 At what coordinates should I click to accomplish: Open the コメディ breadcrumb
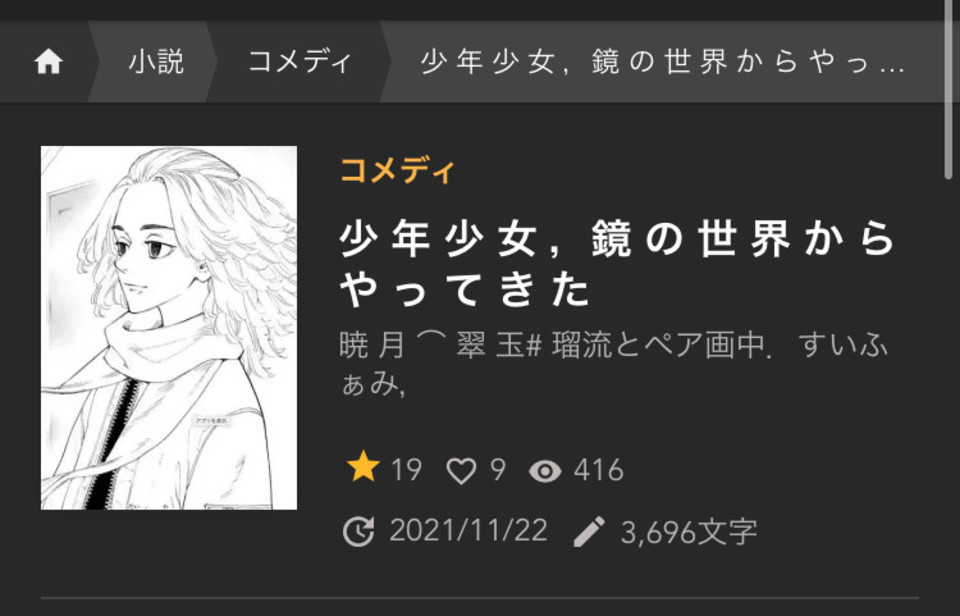pos(299,62)
